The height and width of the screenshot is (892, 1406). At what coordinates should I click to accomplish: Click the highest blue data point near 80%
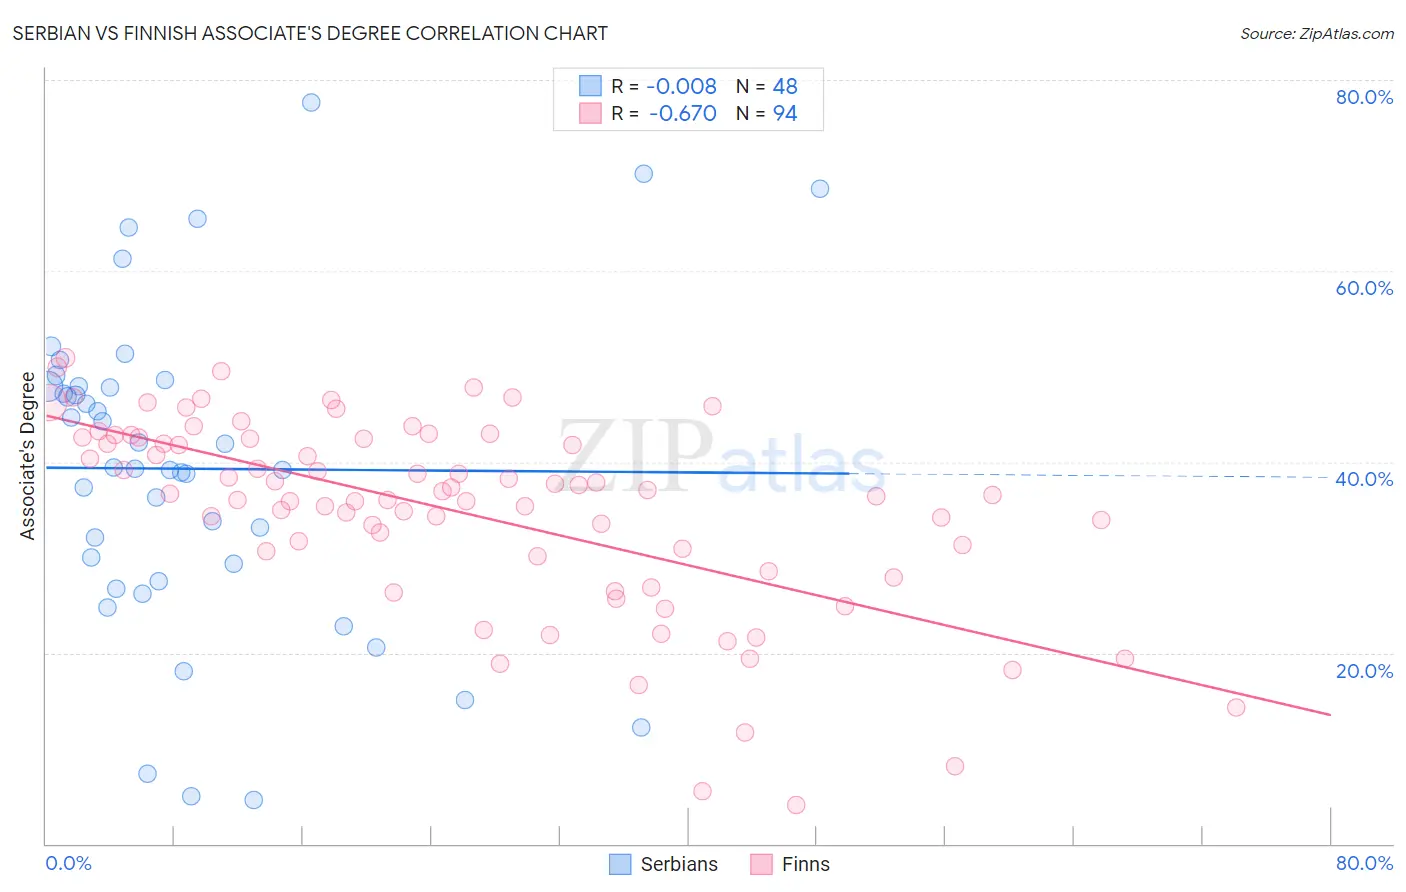(311, 102)
